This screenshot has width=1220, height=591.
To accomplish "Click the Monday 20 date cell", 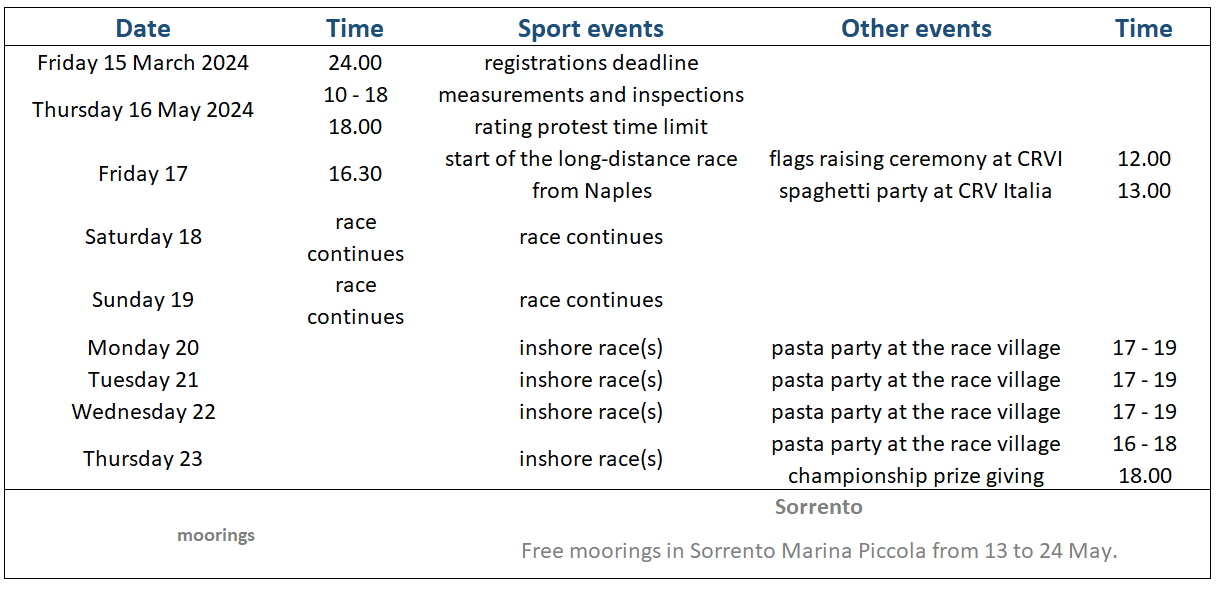I will point(143,348).
